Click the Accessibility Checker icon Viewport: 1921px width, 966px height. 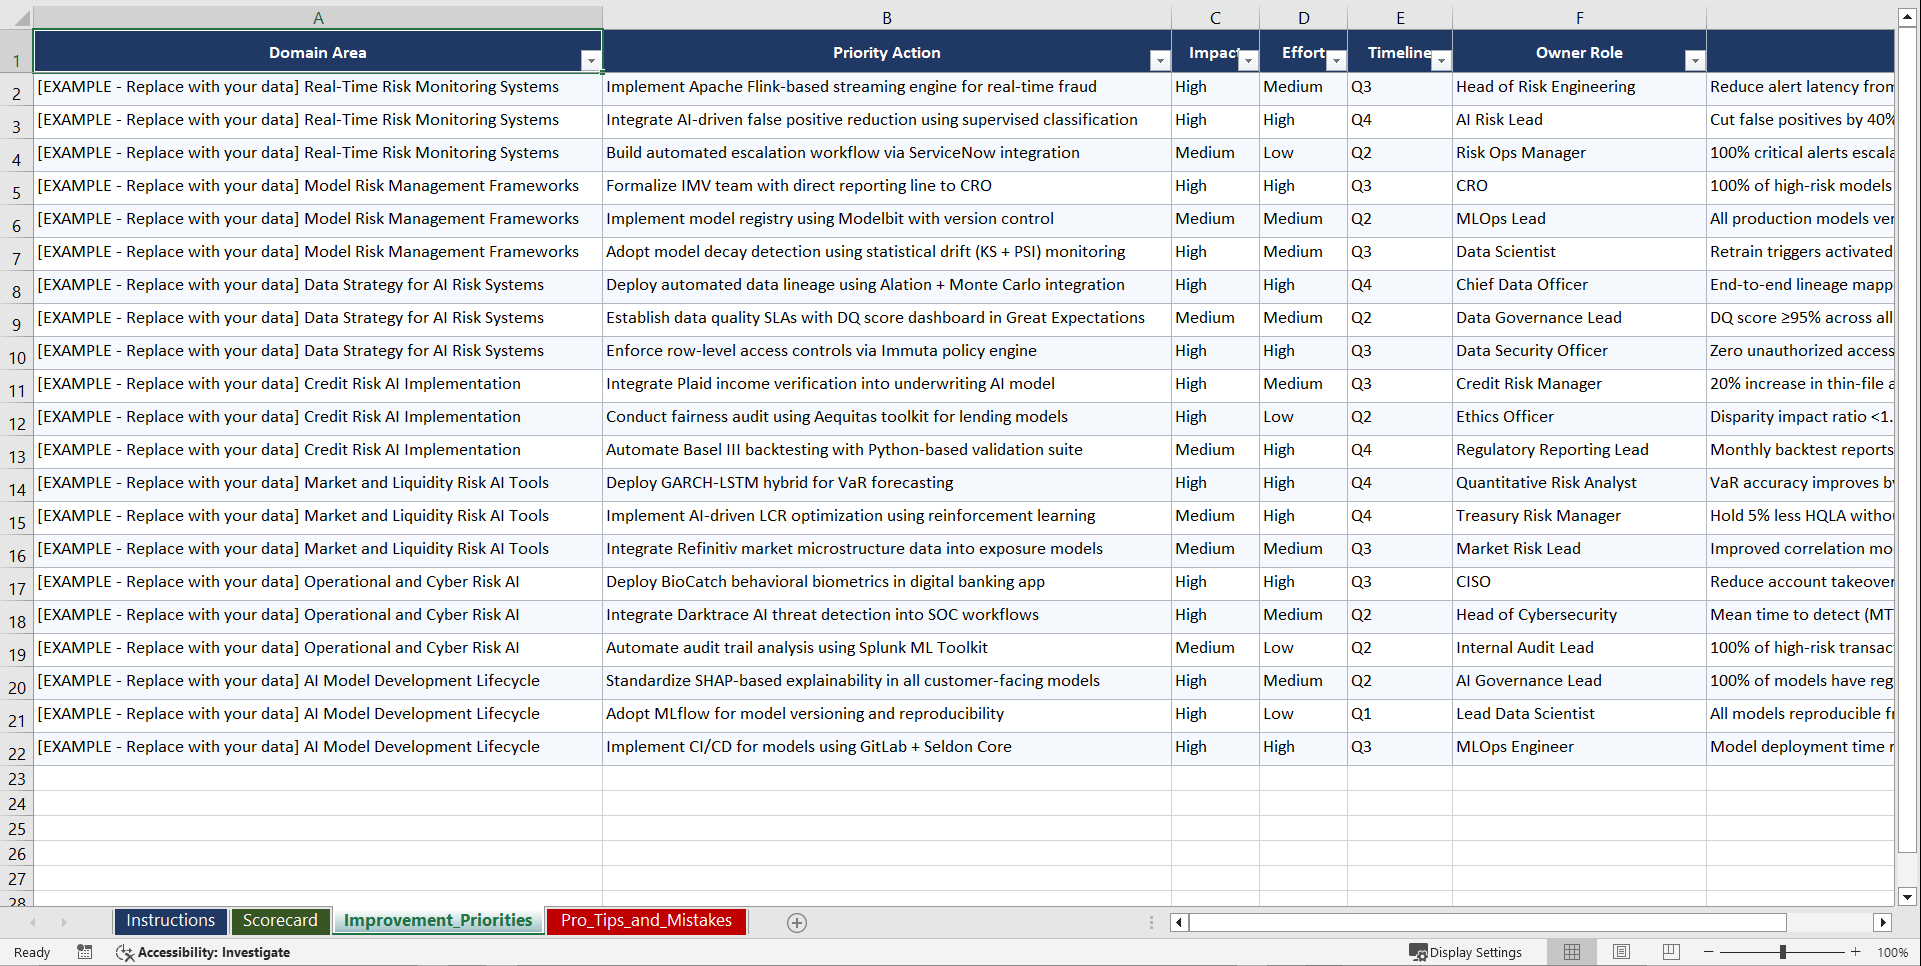tap(124, 952)
